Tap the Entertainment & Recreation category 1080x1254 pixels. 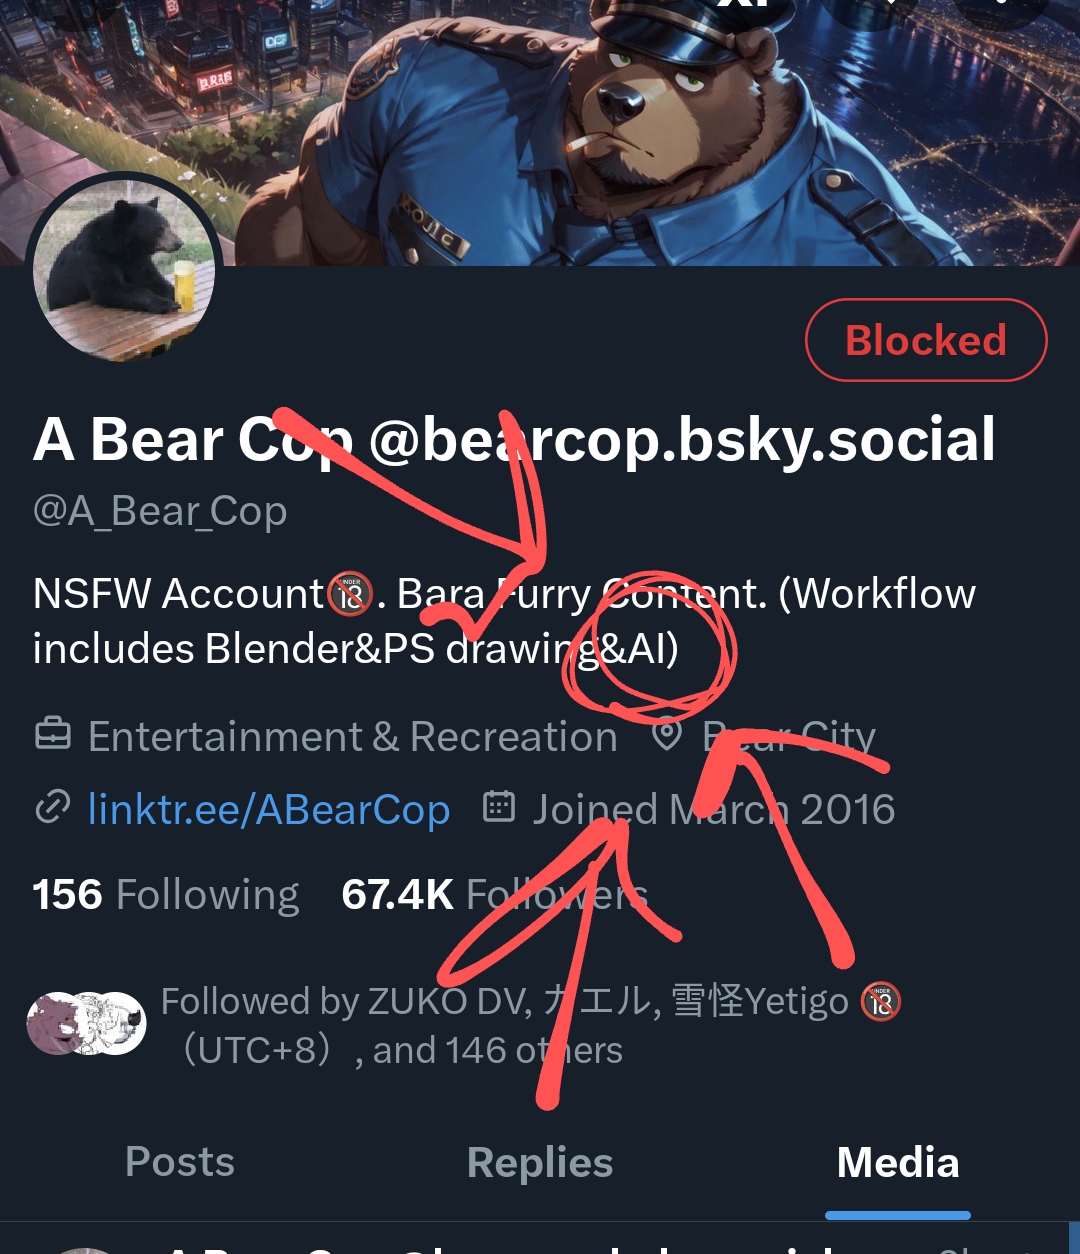(352, 737)
